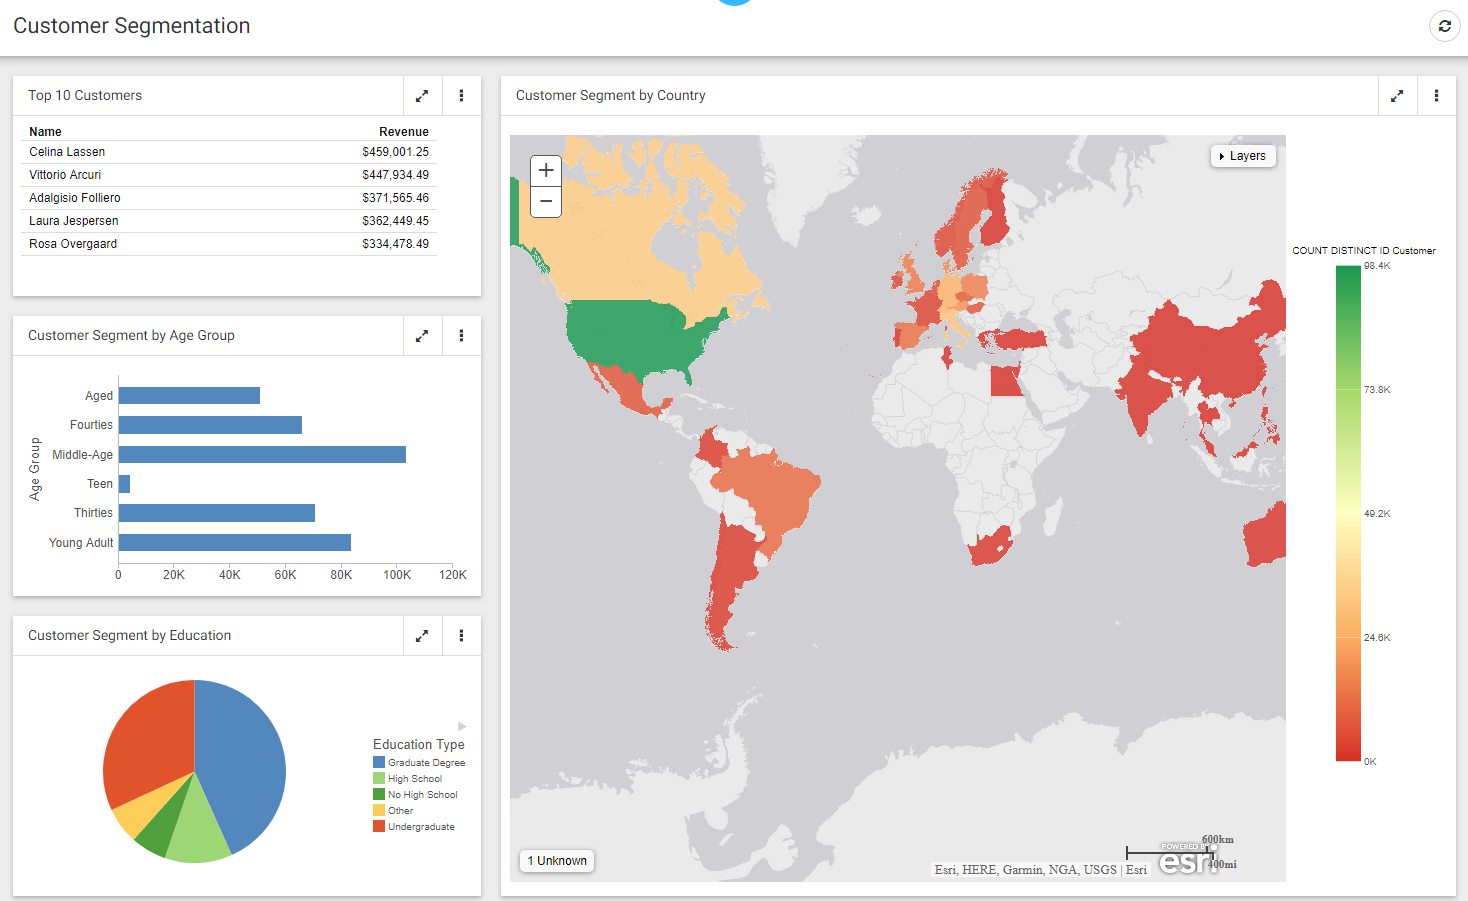Click the small Teen bar

(x=124, y=484)
